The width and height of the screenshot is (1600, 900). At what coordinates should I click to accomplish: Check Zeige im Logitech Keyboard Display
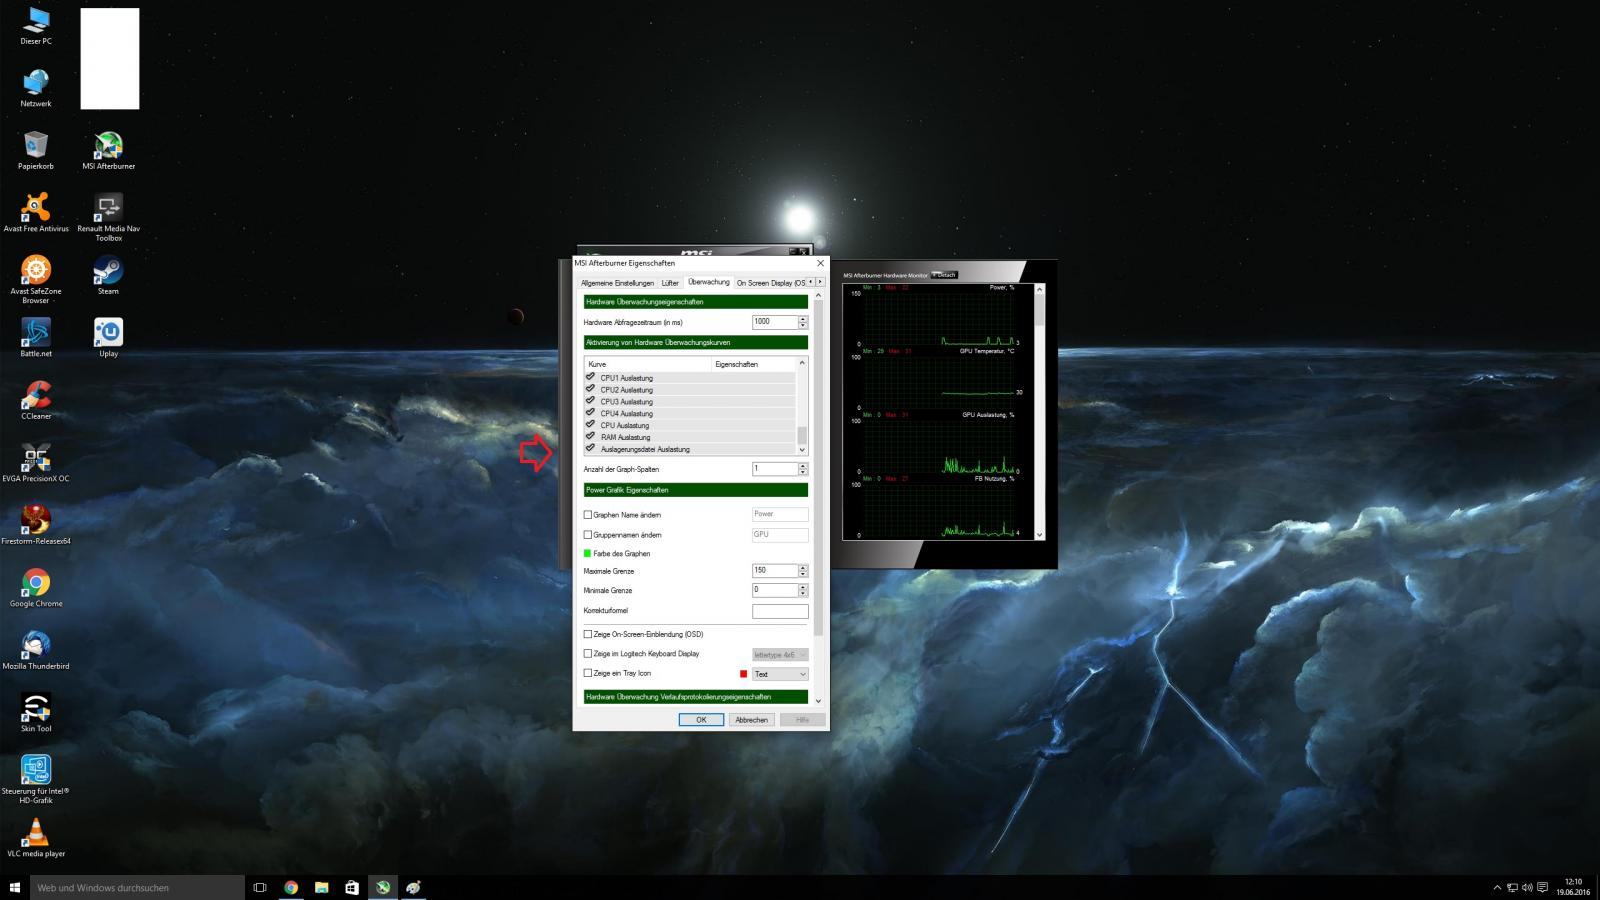[588, 654]
